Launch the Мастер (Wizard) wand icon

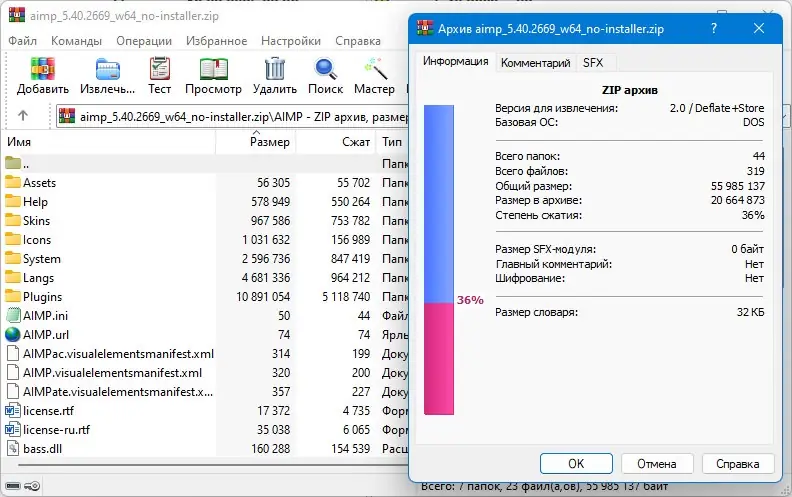[375, 68]
